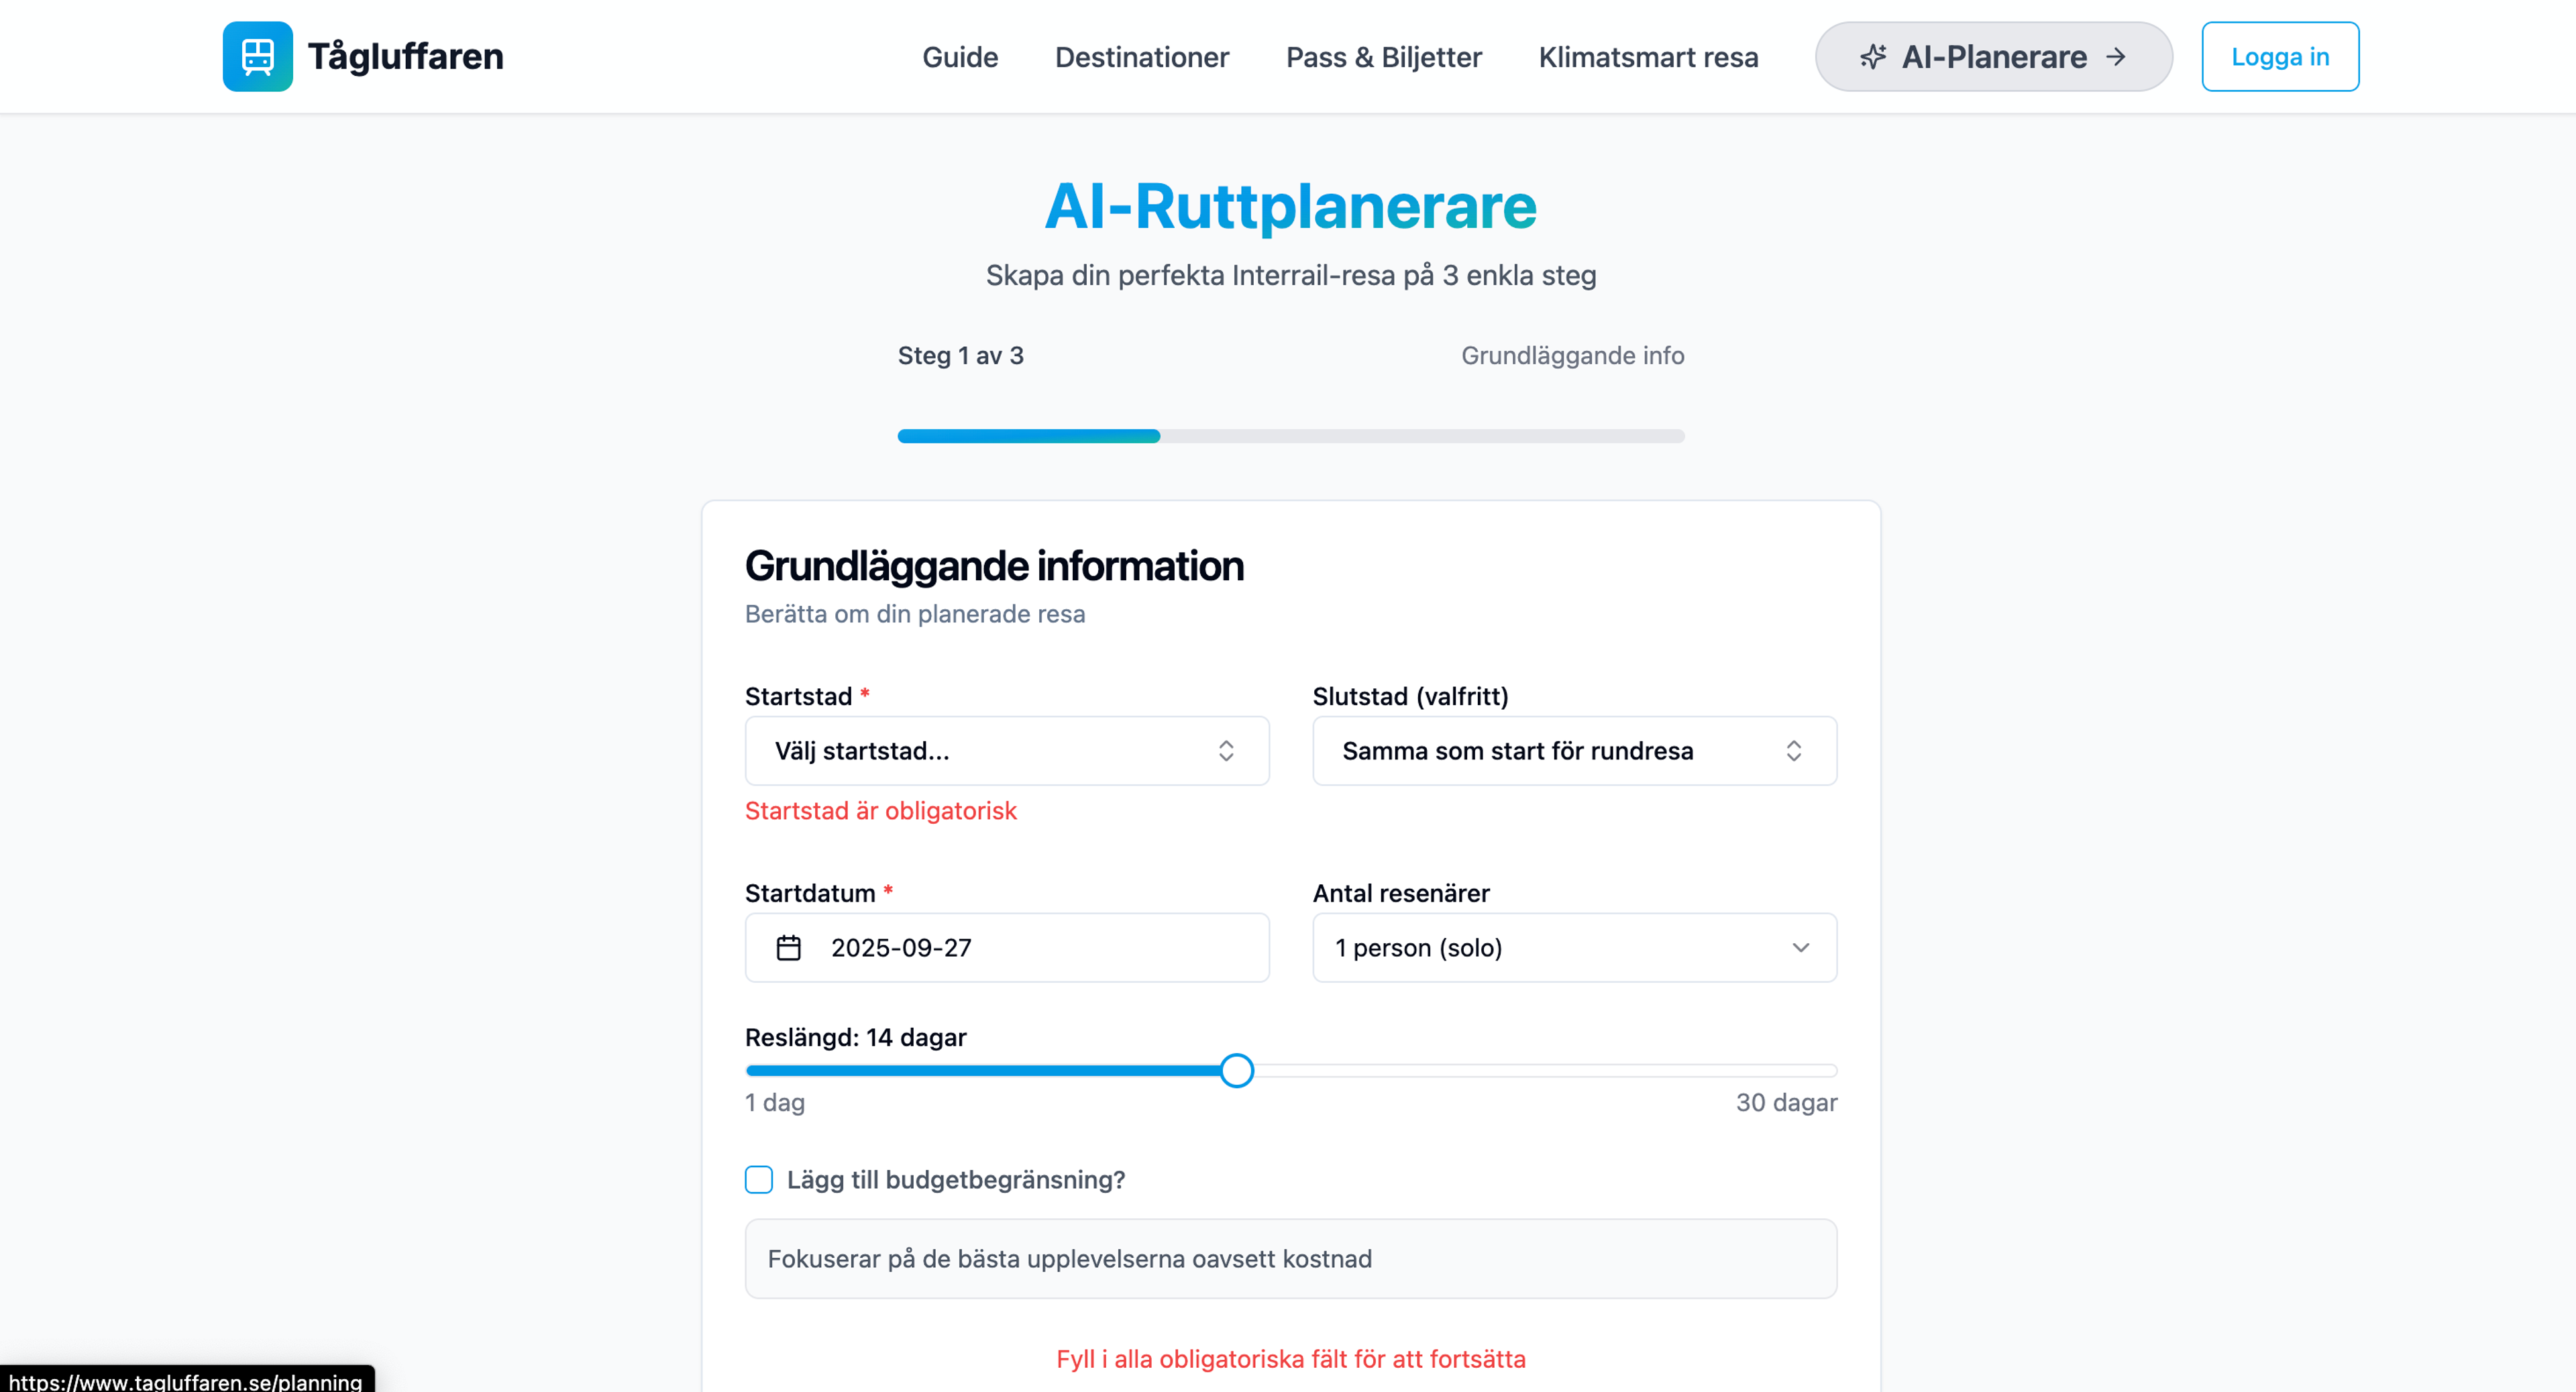Click the arrow icon in AI-Planerare button

(2116, 57)
